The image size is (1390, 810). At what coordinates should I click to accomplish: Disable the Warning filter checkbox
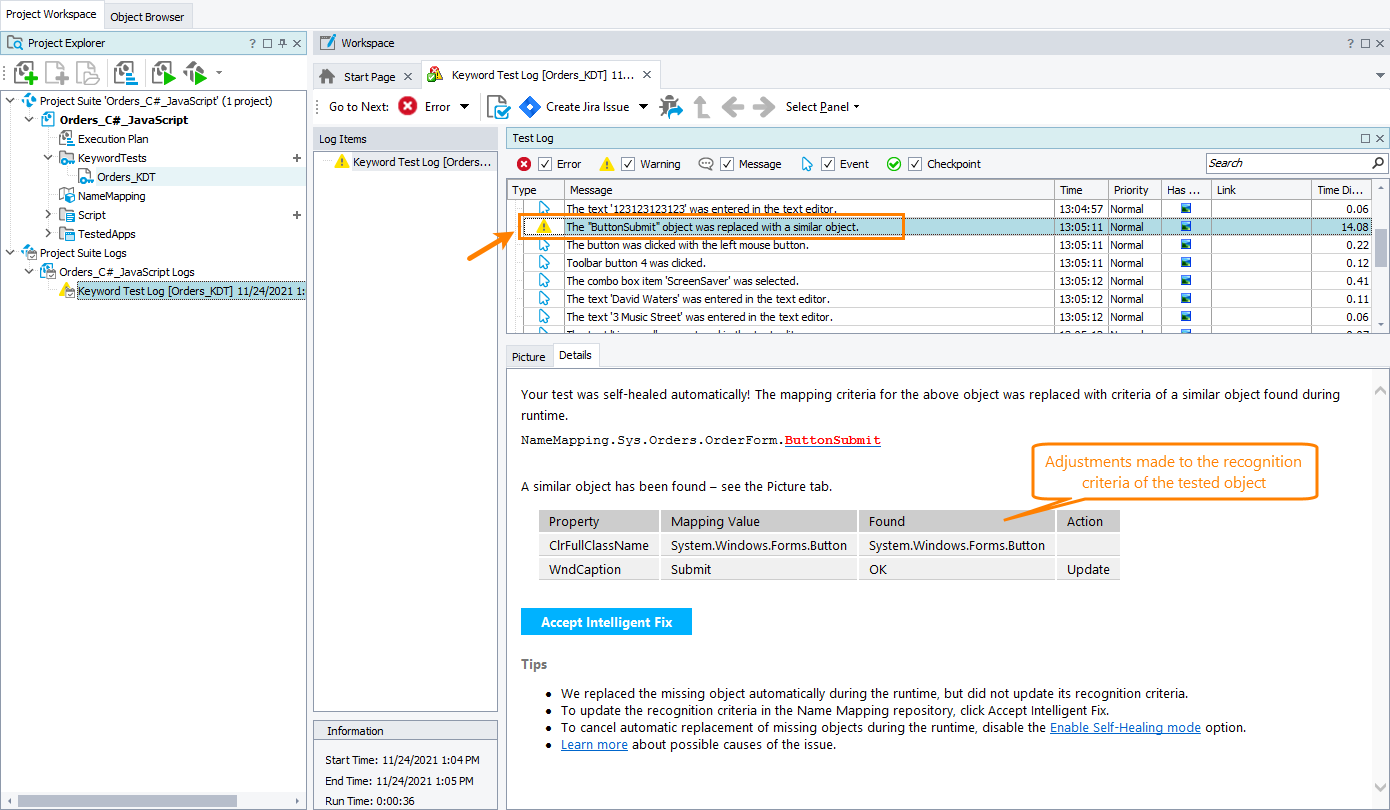[x=627, y=164]
